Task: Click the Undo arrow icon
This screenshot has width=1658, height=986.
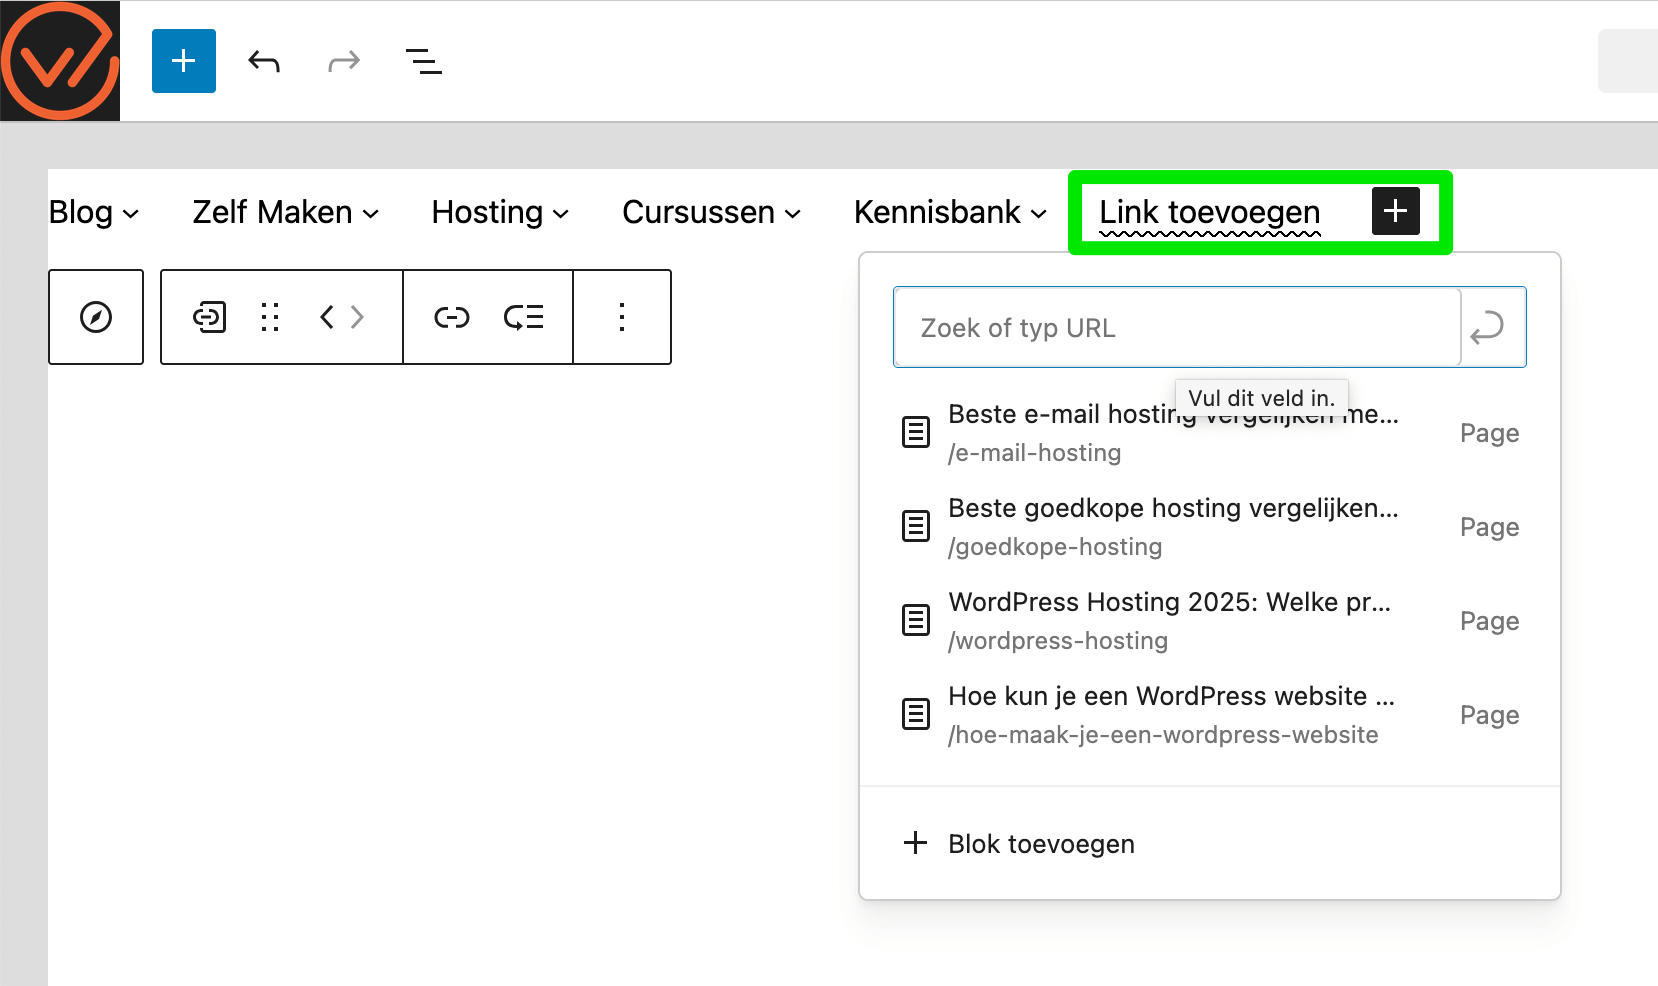Action: coord(263,60)
